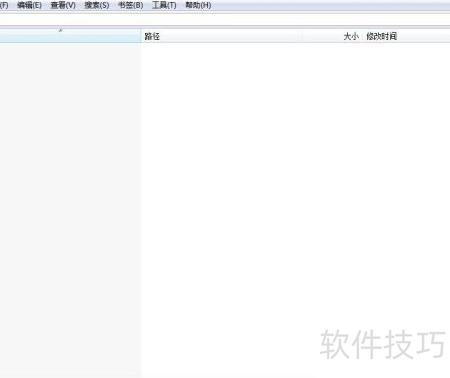Open the 编辑(E) menu
Viewport: 450px width, 378px height.
point(29,5)
